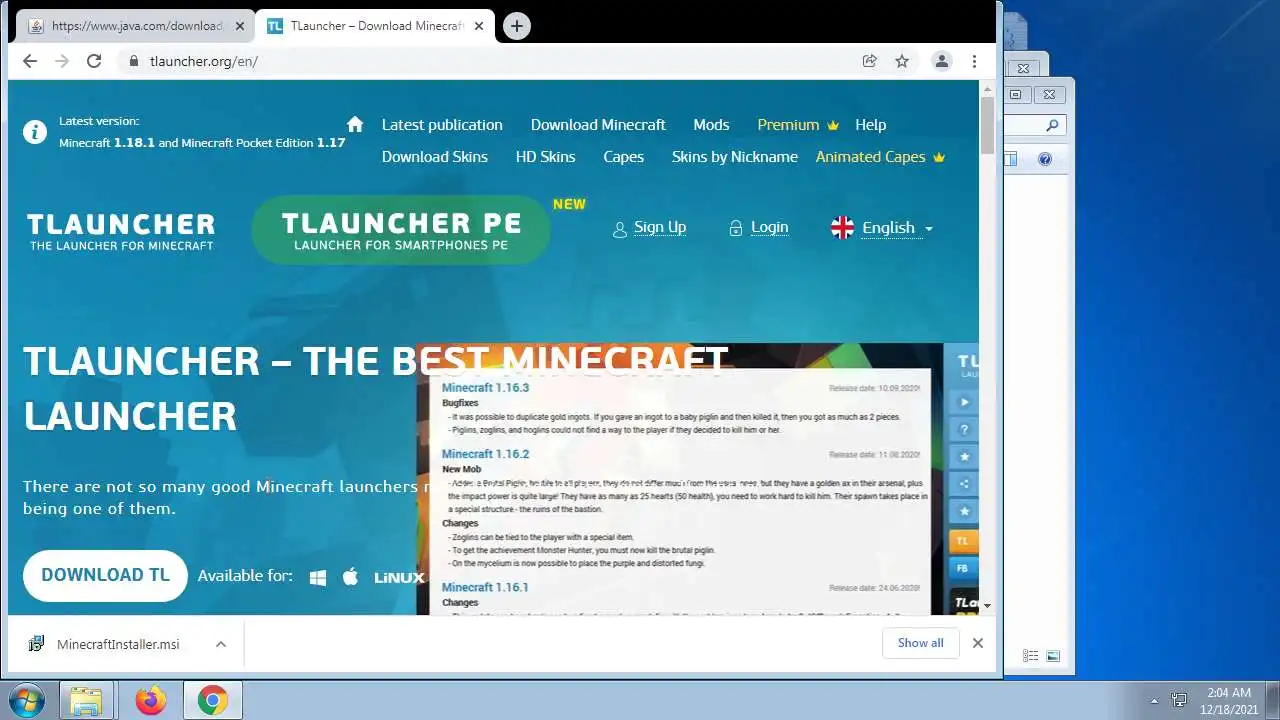
Task: Bookmark this tab with the star icon
Action: [902, 61]
